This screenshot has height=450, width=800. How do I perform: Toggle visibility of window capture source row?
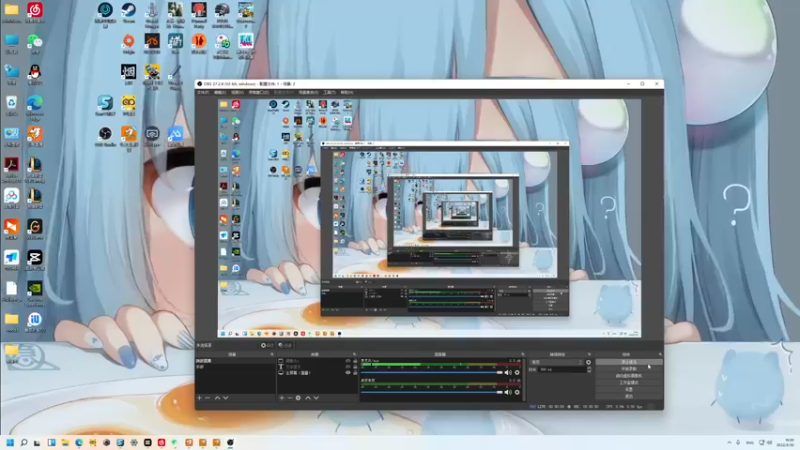348,361
